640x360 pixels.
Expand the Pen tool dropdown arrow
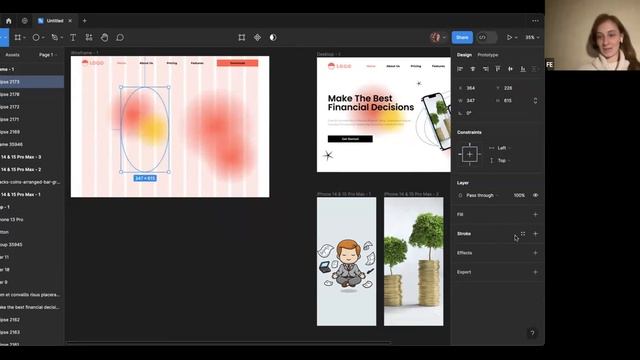click(x=62, y=38)
